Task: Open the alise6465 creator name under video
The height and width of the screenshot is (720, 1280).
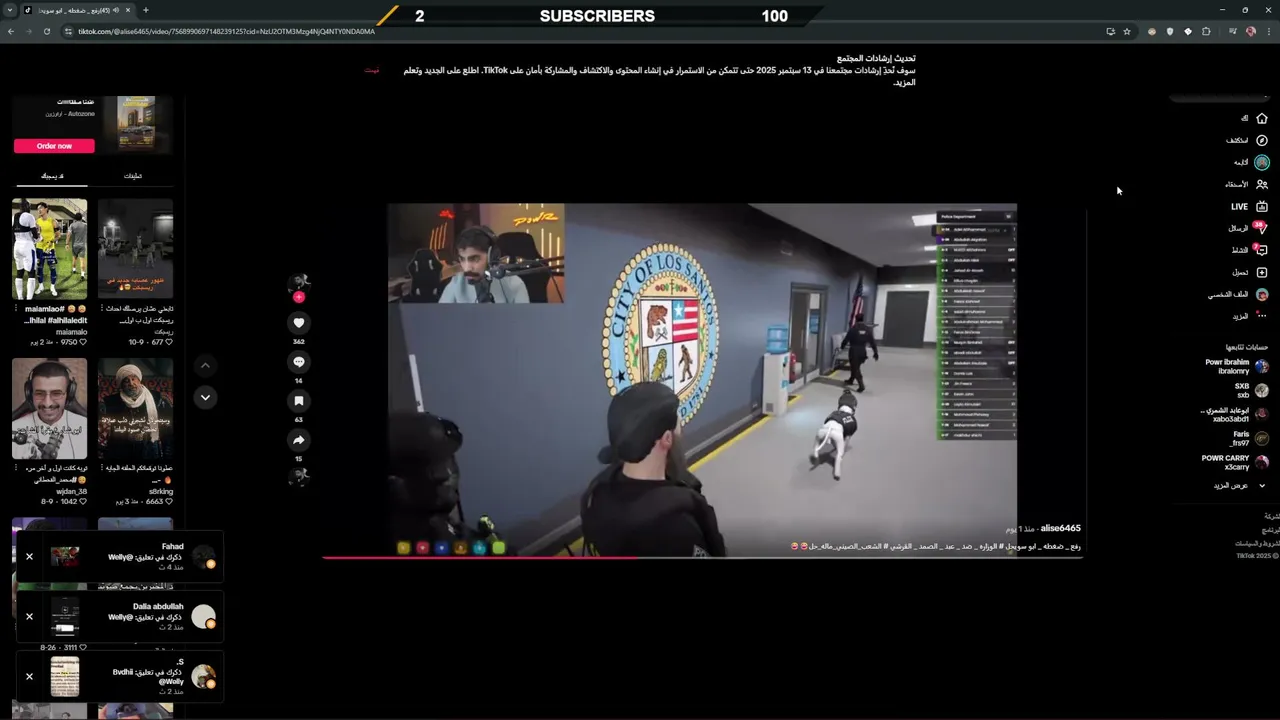Action: 1061,528
